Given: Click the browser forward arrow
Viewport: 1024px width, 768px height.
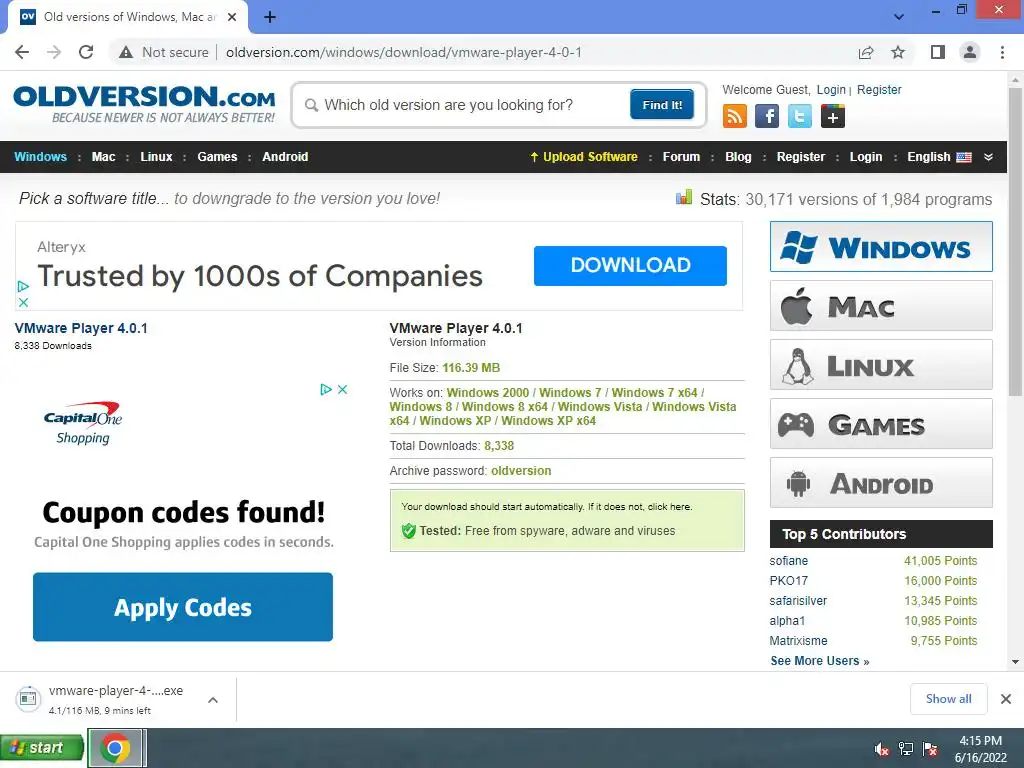Looking at the screenshot, I should [x=54, y=52].
